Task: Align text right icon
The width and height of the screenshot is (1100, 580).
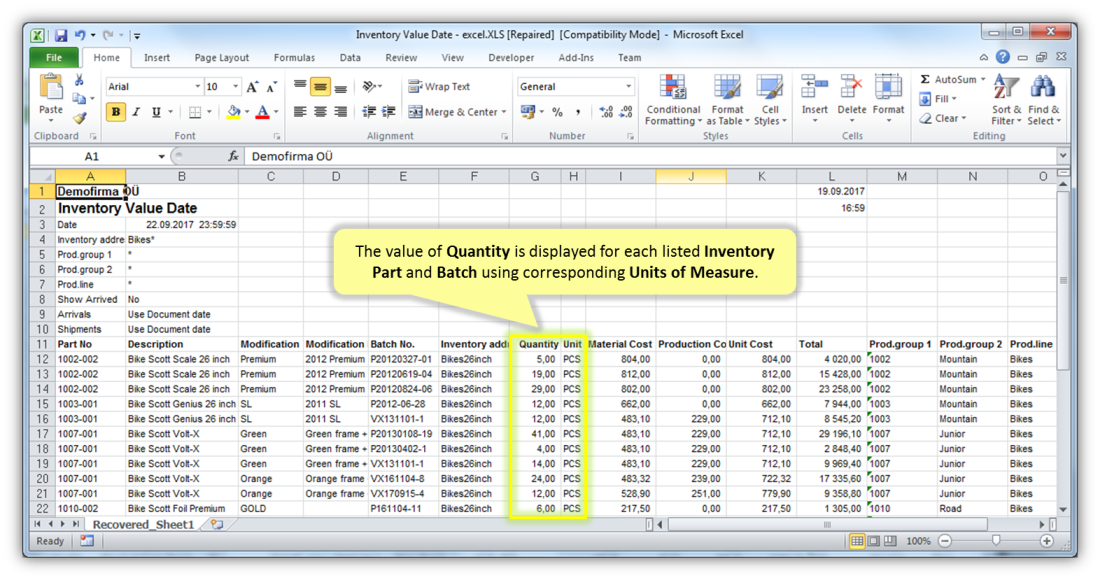Action: coord(340,112)
